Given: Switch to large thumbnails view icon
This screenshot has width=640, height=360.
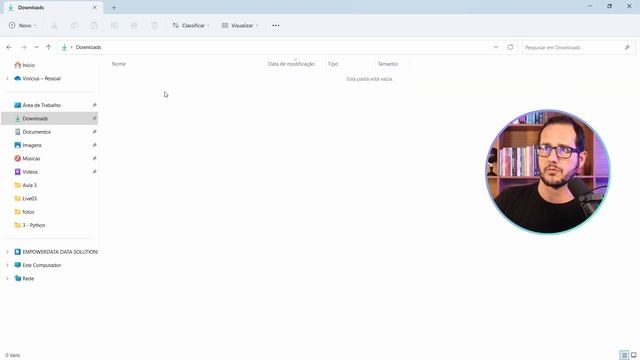Looking at the screenshot, I should coord(633,355).
